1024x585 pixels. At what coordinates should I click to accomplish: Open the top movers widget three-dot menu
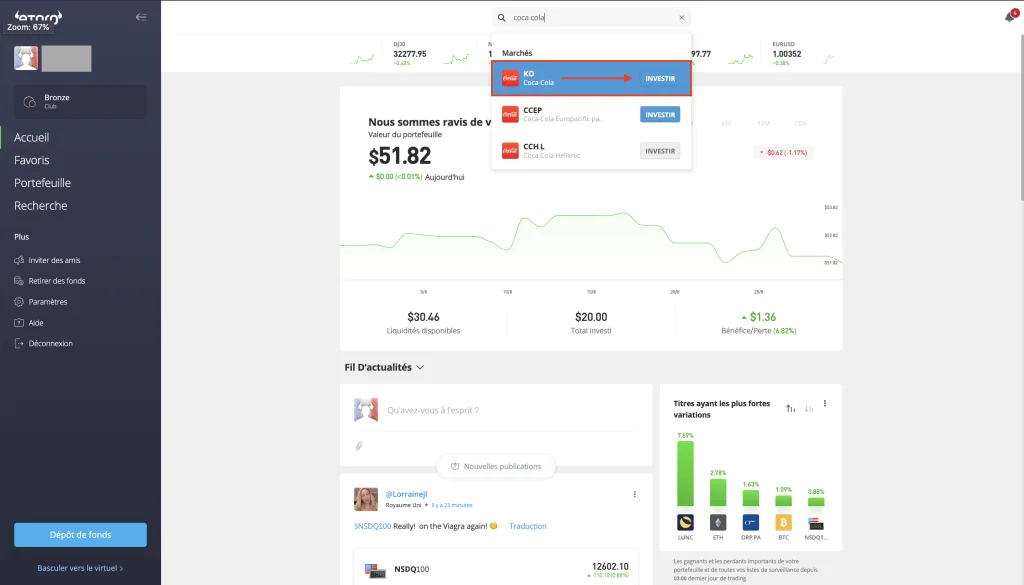click(825, 403)
